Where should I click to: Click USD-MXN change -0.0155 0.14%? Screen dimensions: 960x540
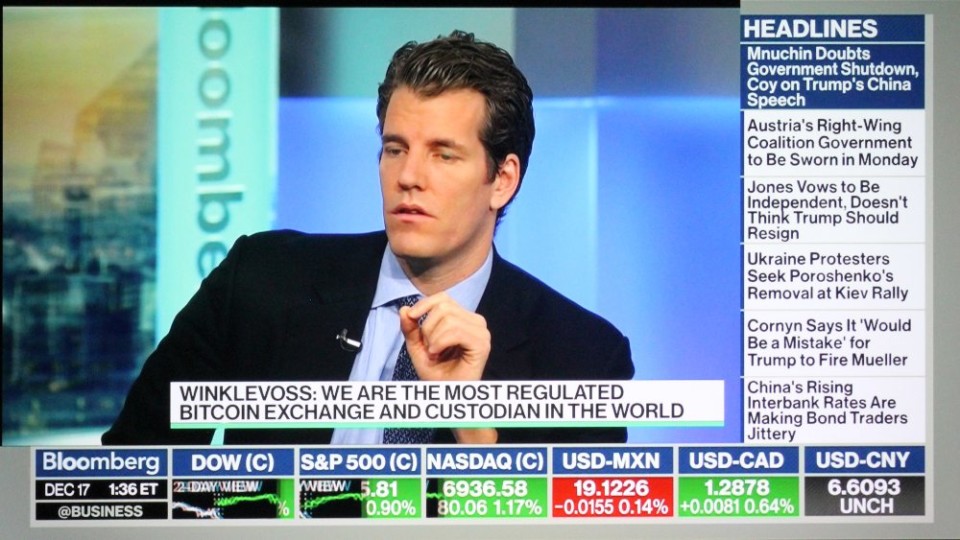pyautogui.click(x=611, y=508)
